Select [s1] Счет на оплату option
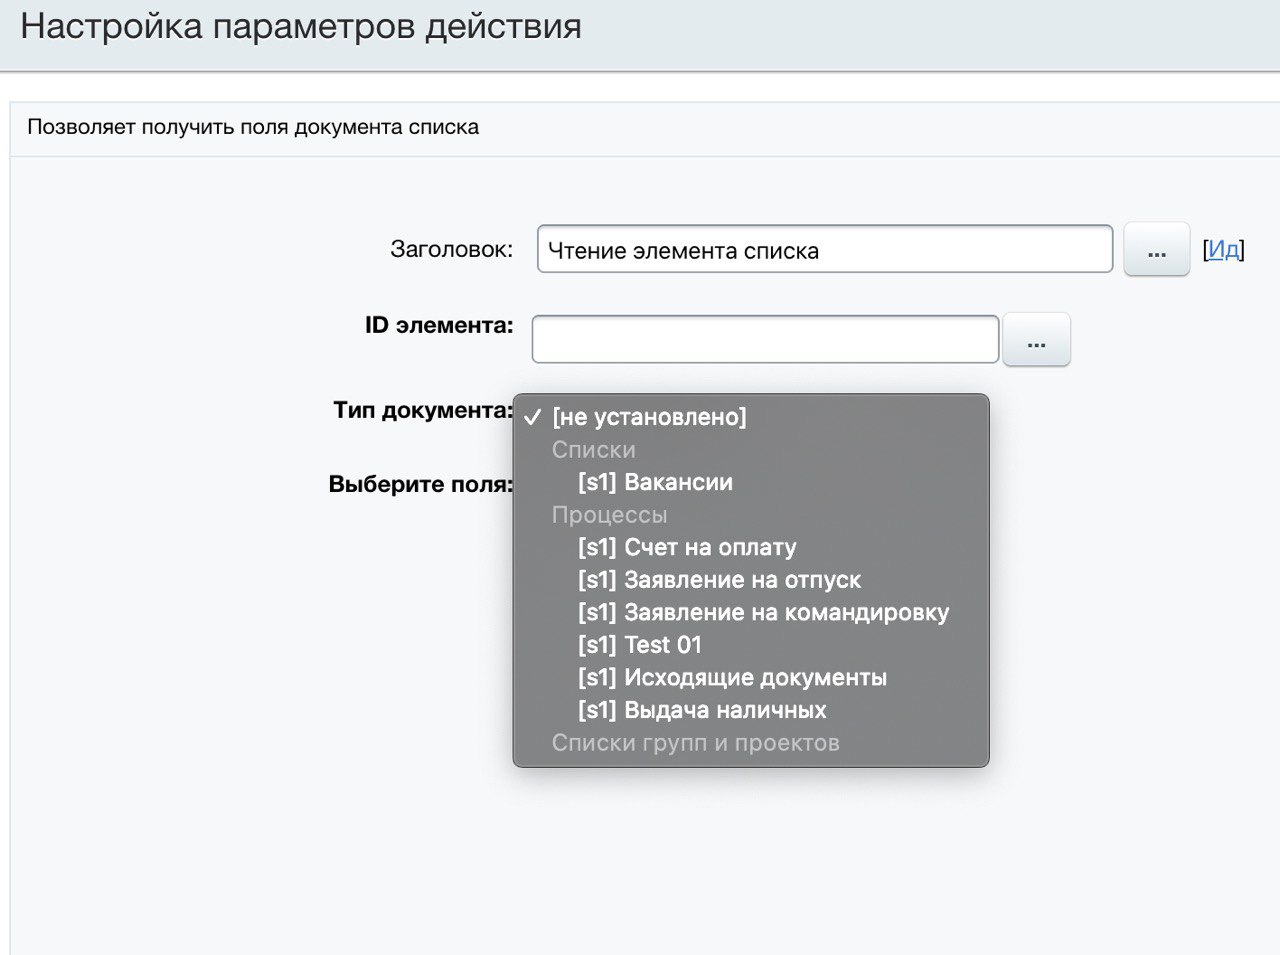The image size is (1280, 955). click(x=687, y=547)
